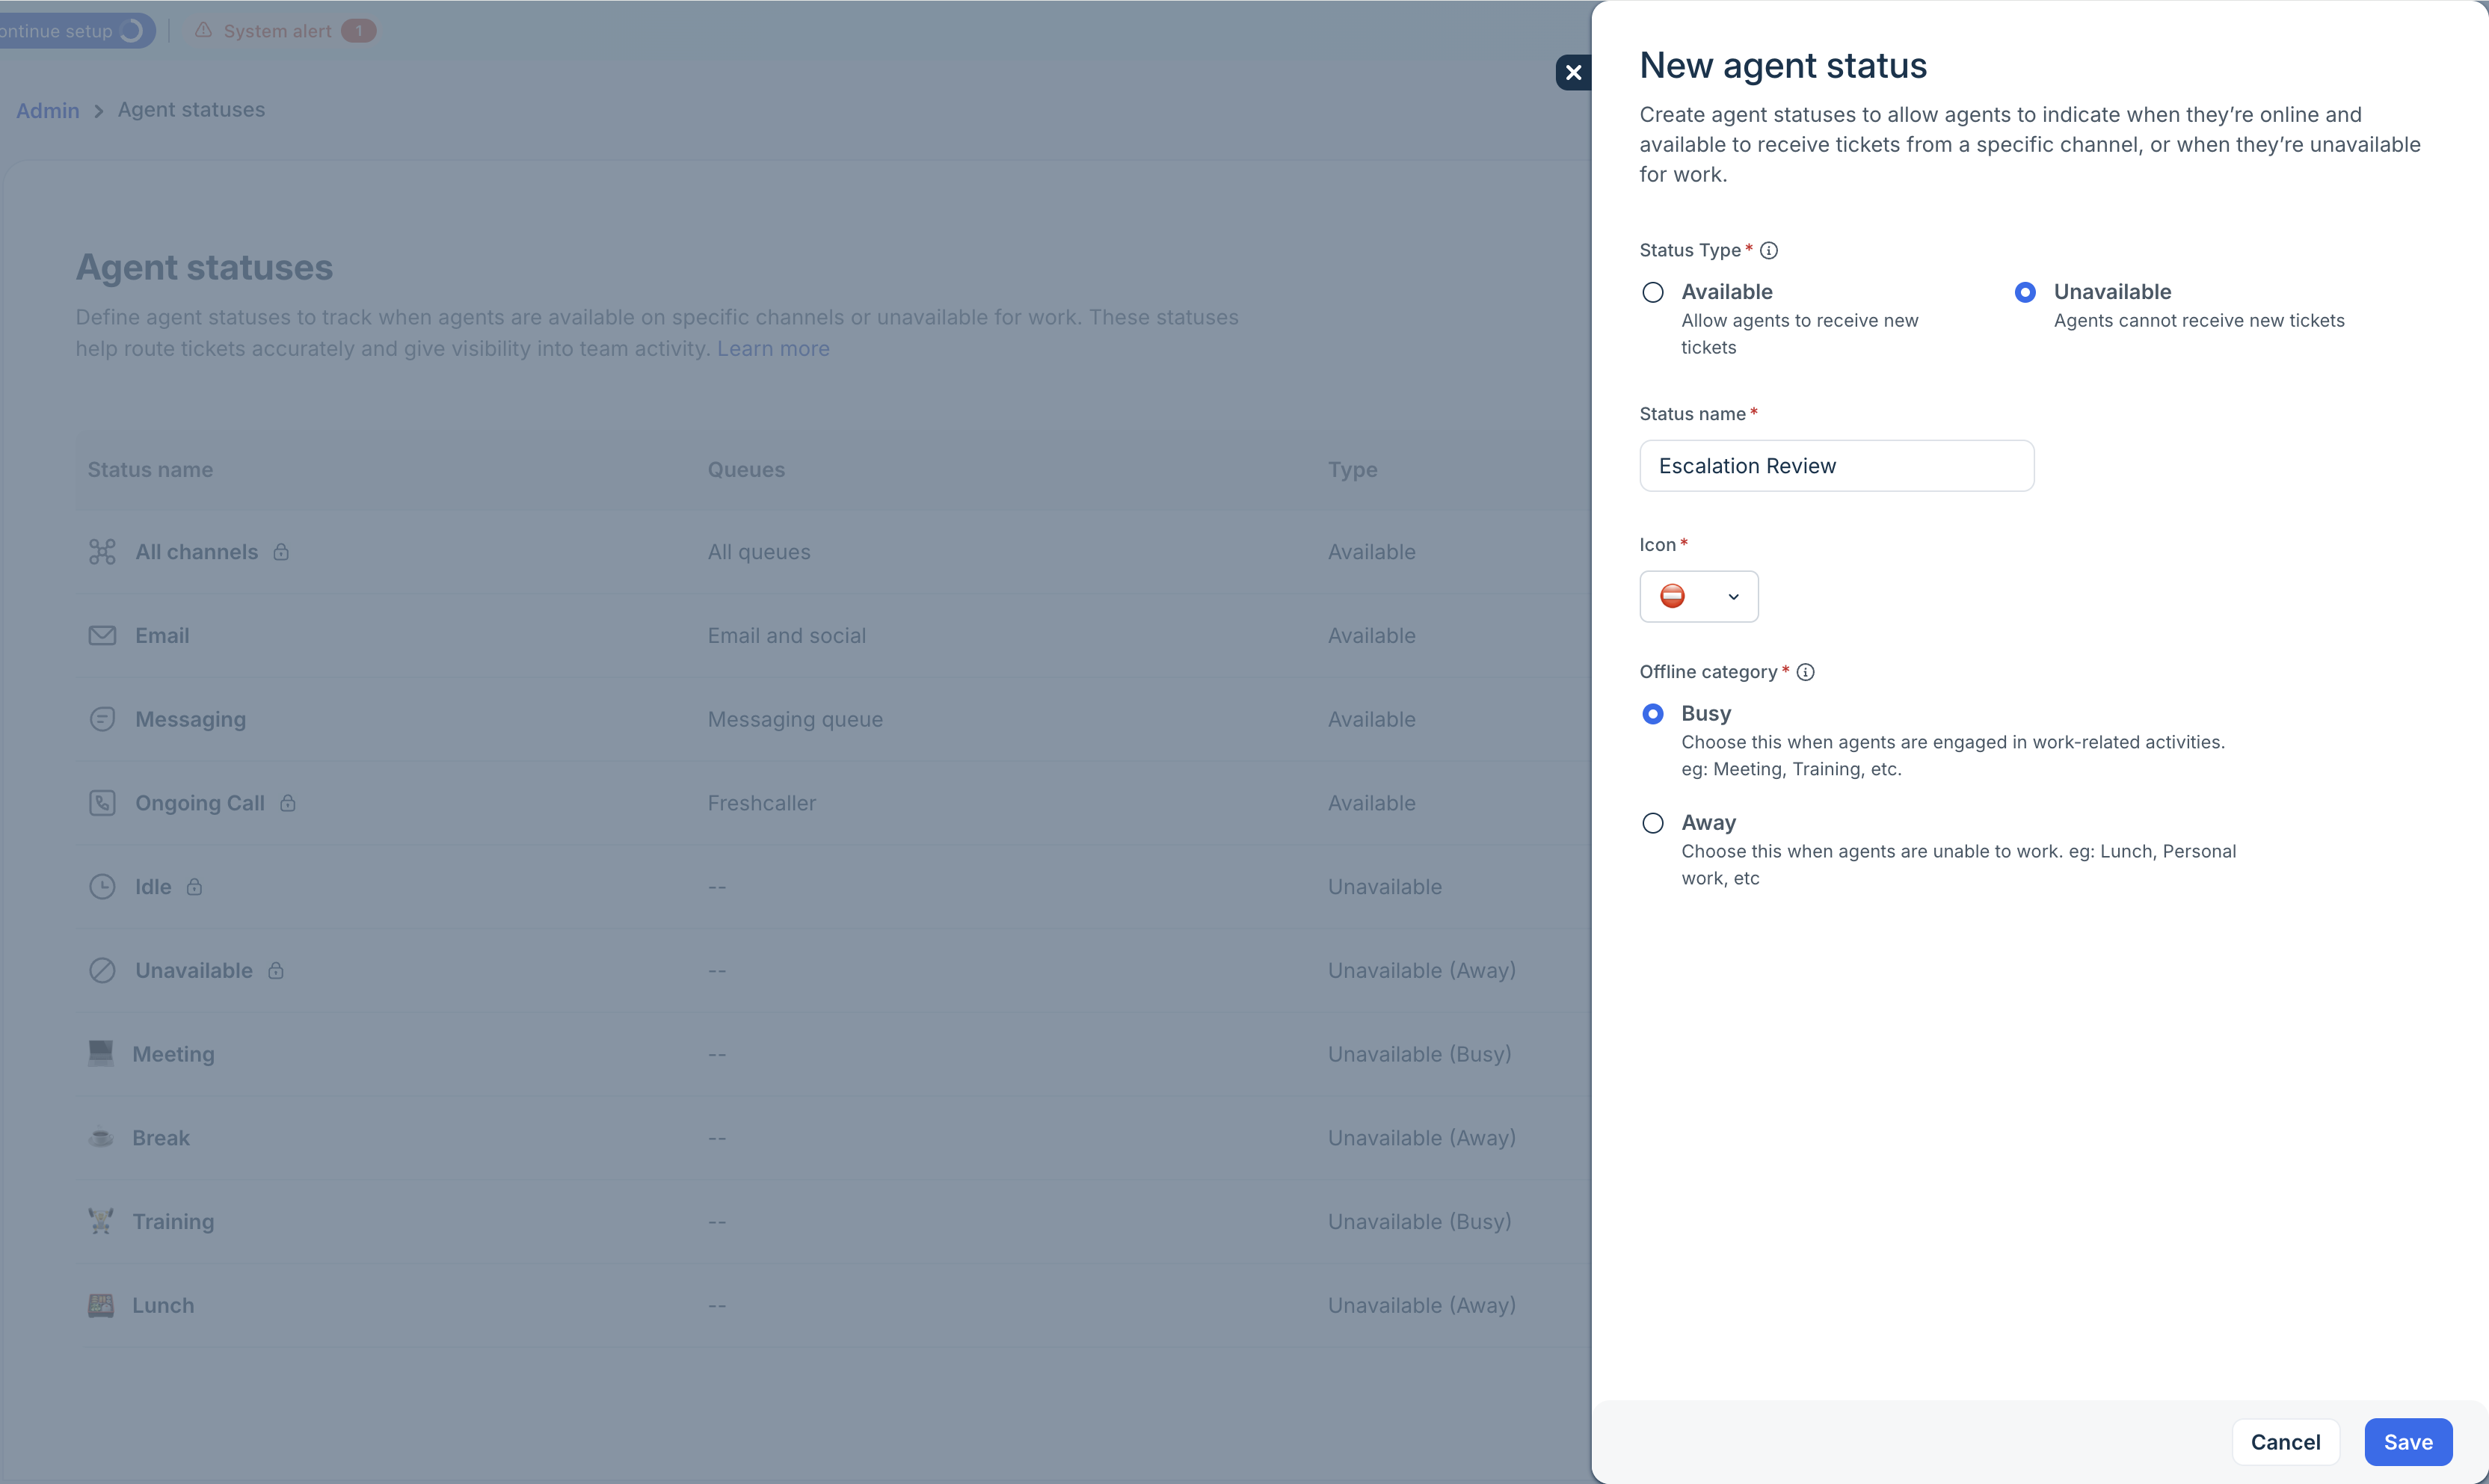
Task: Choose the Busy offline category
Action: (x=1653, y=714)
